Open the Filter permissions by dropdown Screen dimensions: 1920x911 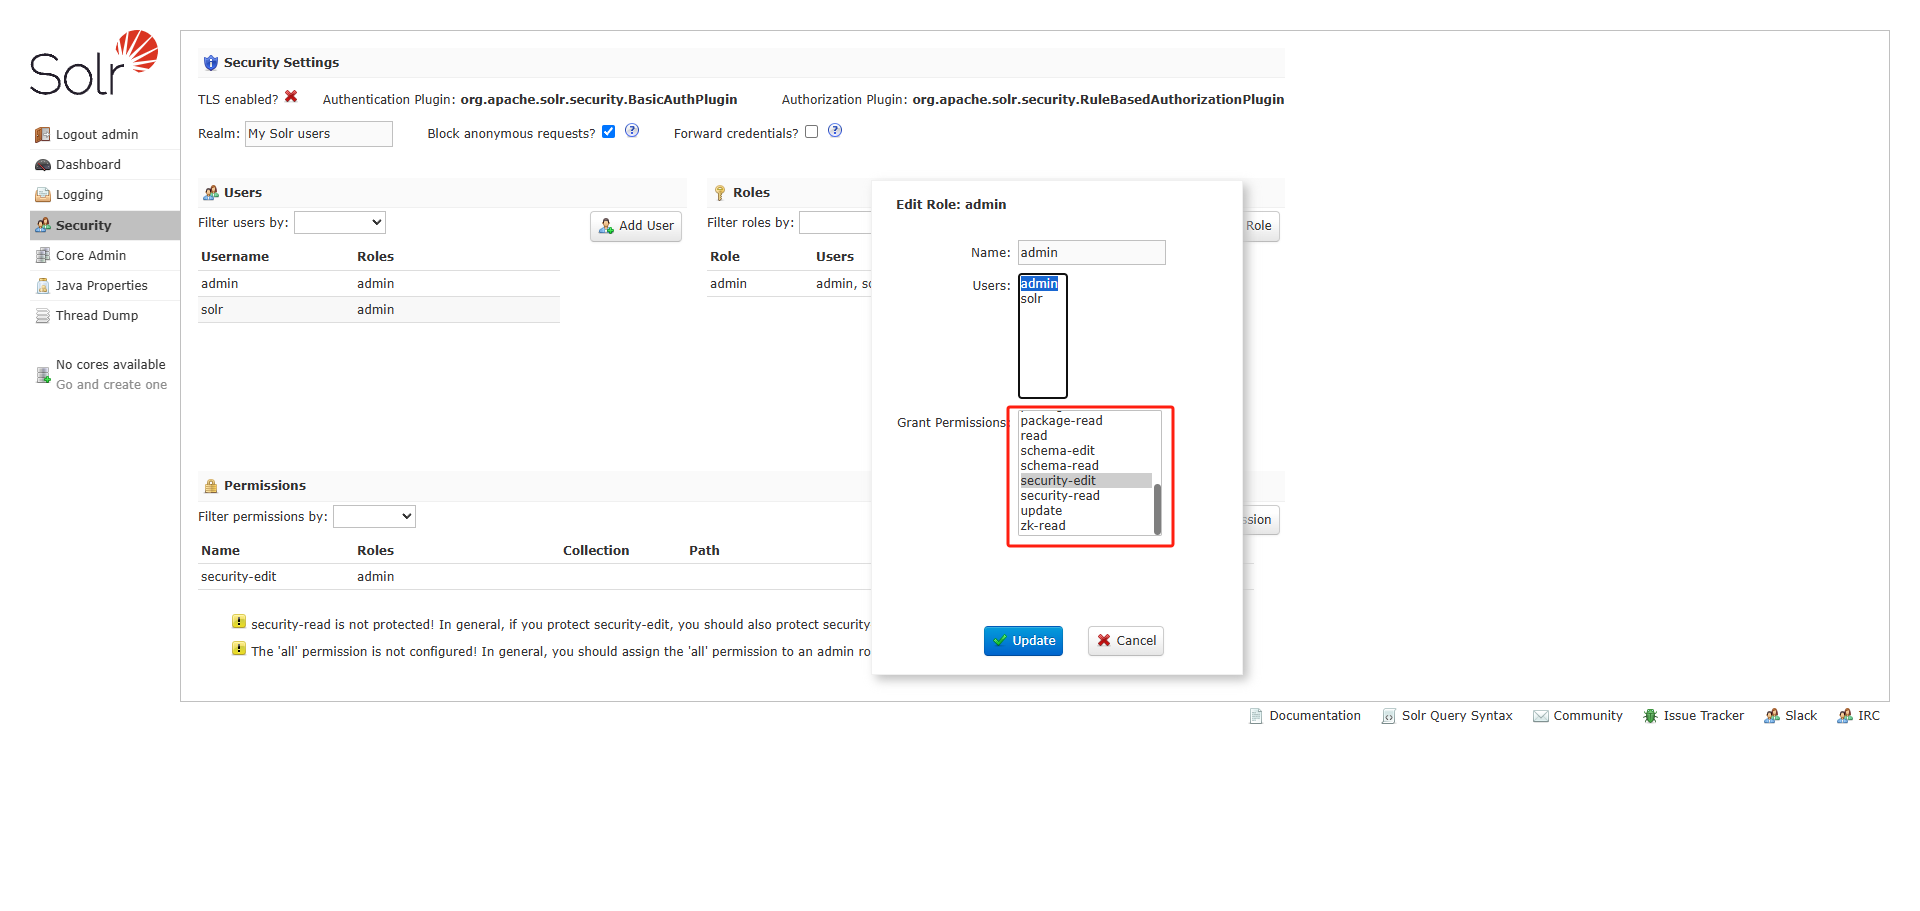pyautogui.click(x=374, y=517)
